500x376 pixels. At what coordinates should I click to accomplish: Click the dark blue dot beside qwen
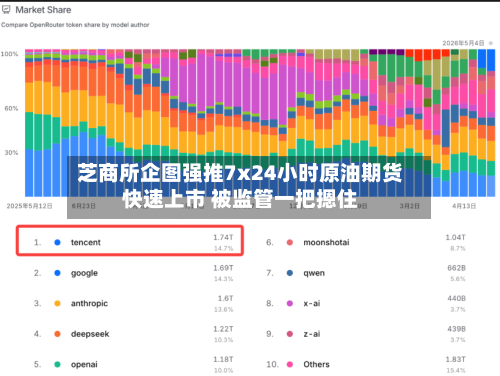(x=290, y=273)
